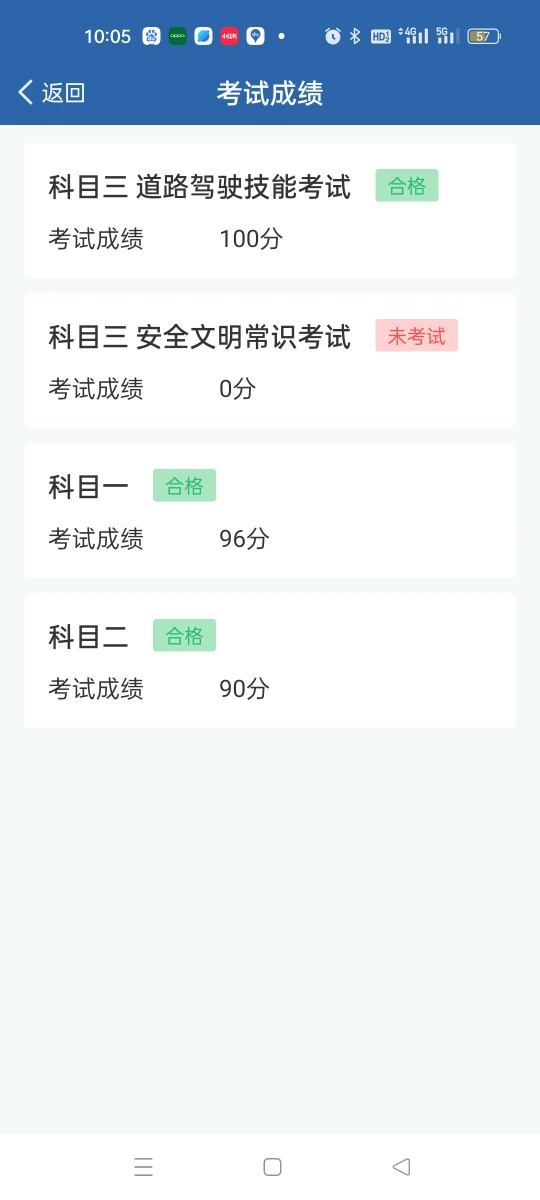Tap the battery level indicator icon
This screenshot has height=1200, width=540.
(484, 36)
